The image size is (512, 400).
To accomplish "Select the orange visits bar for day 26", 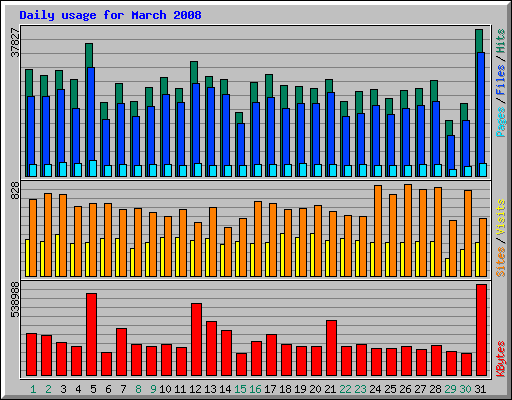I will coord(408,230).
